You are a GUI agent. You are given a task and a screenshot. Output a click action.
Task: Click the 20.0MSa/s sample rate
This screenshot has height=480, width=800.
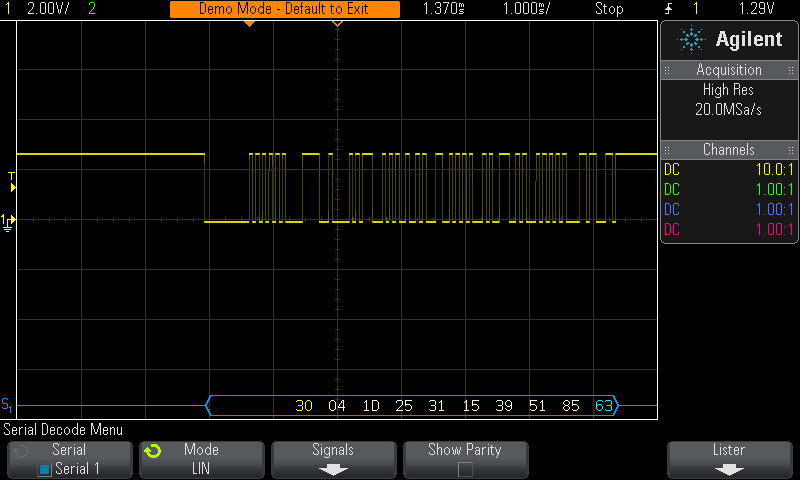(728, 110)
